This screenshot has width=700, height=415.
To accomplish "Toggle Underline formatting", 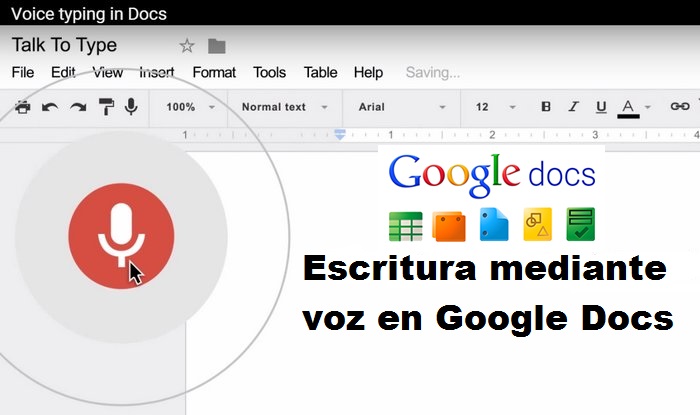I will click(601, 107).
